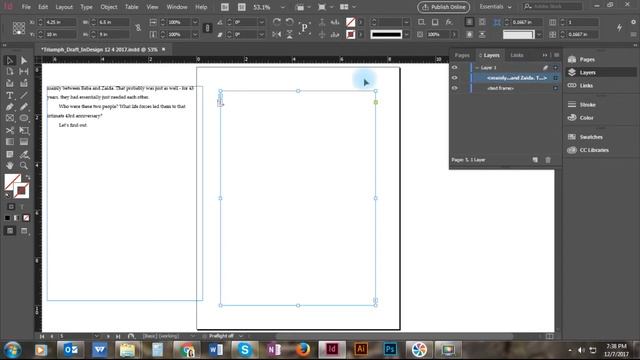Open stroke style dropdown

[406, 35]
